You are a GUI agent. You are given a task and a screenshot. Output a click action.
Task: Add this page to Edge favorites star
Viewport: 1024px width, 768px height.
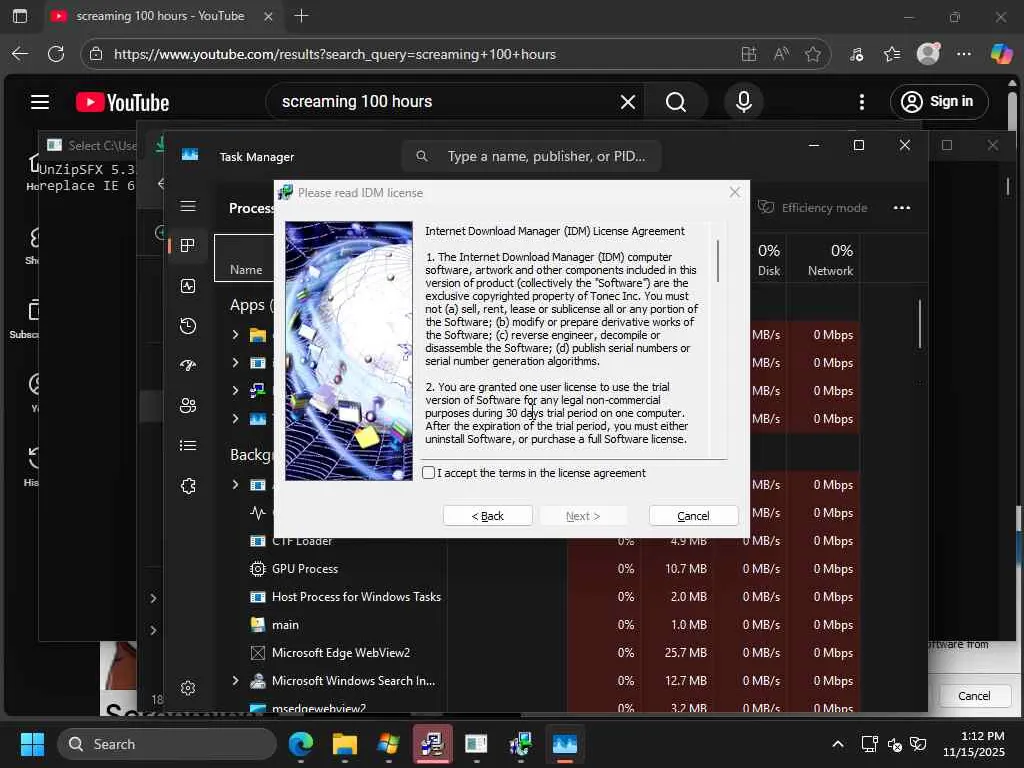point(813,54)
